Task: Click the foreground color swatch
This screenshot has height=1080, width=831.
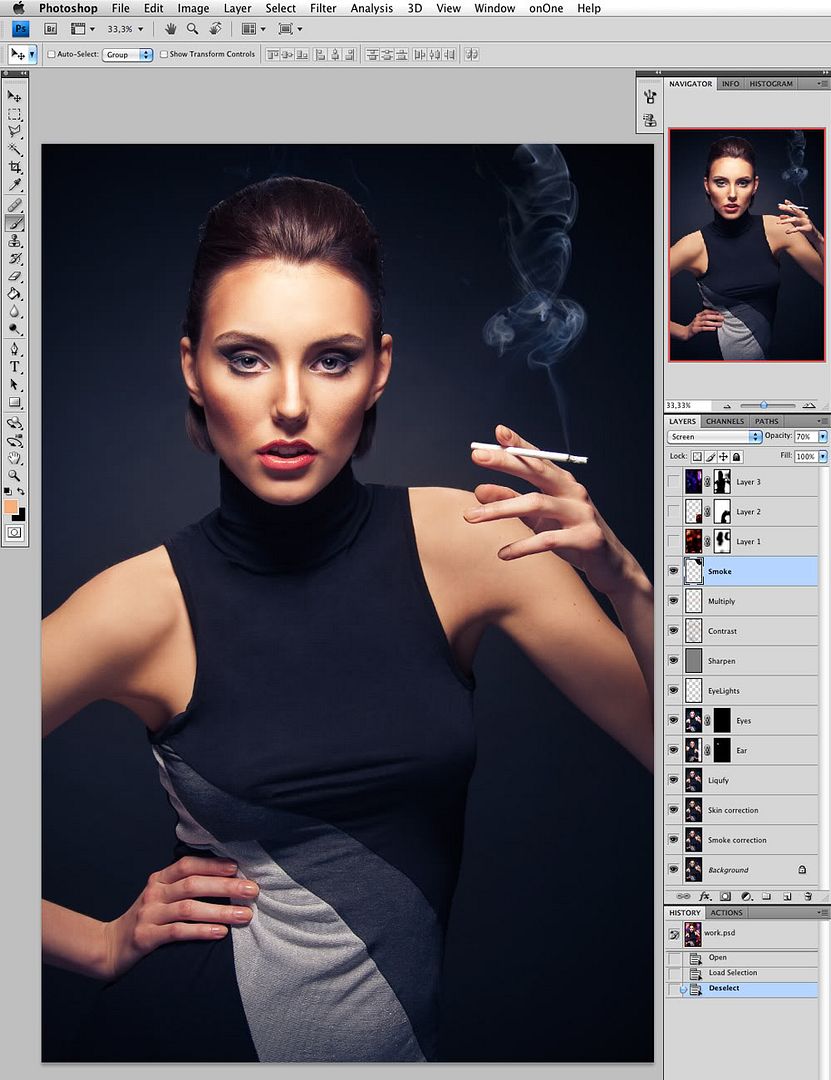Action: (10, 506)
